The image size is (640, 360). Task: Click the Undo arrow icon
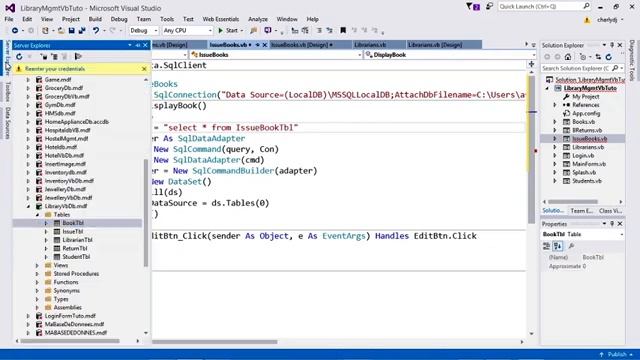[96, 31]
